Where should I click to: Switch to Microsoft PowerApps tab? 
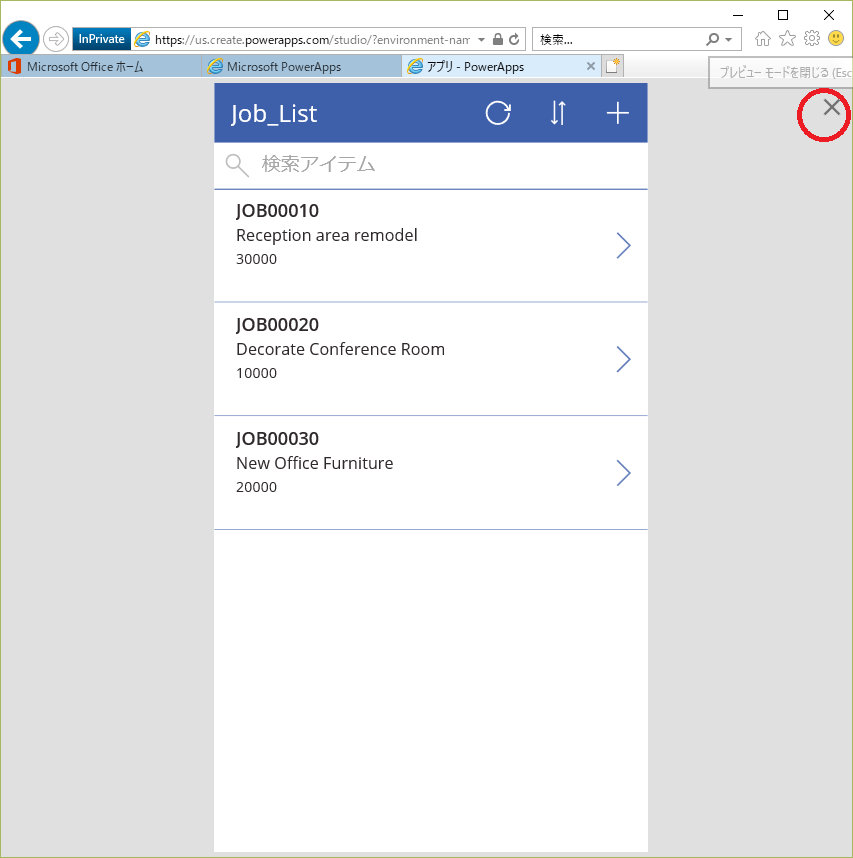click(300, 67)
